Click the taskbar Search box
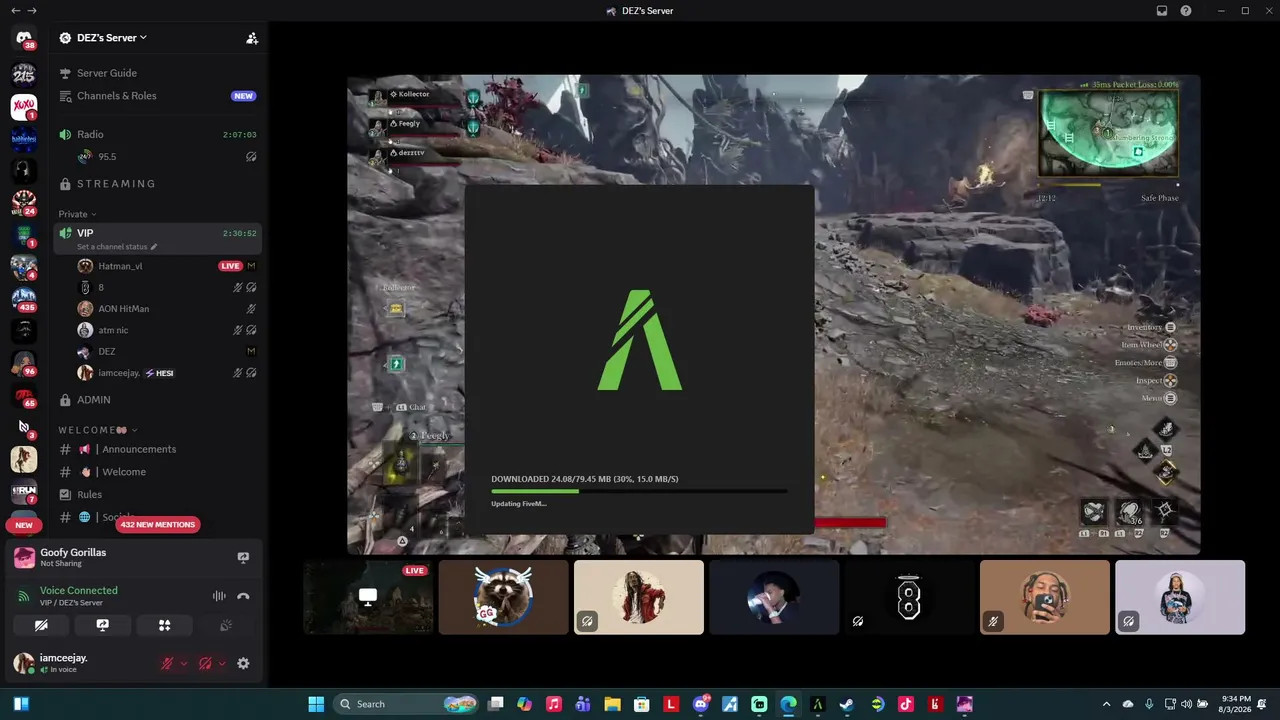Viewport: 1280px width, 720px height. click(405, 704)
